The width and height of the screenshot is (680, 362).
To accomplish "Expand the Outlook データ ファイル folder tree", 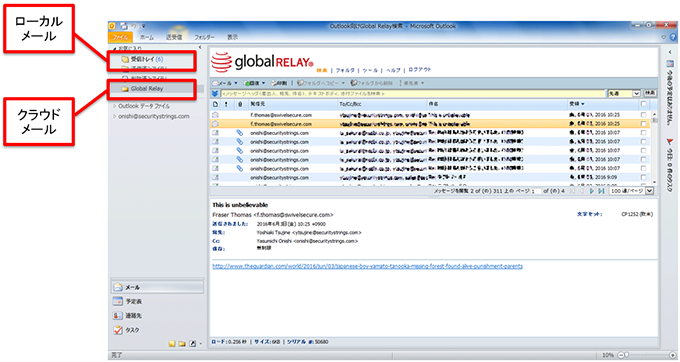I will click(x=114, y=106).
